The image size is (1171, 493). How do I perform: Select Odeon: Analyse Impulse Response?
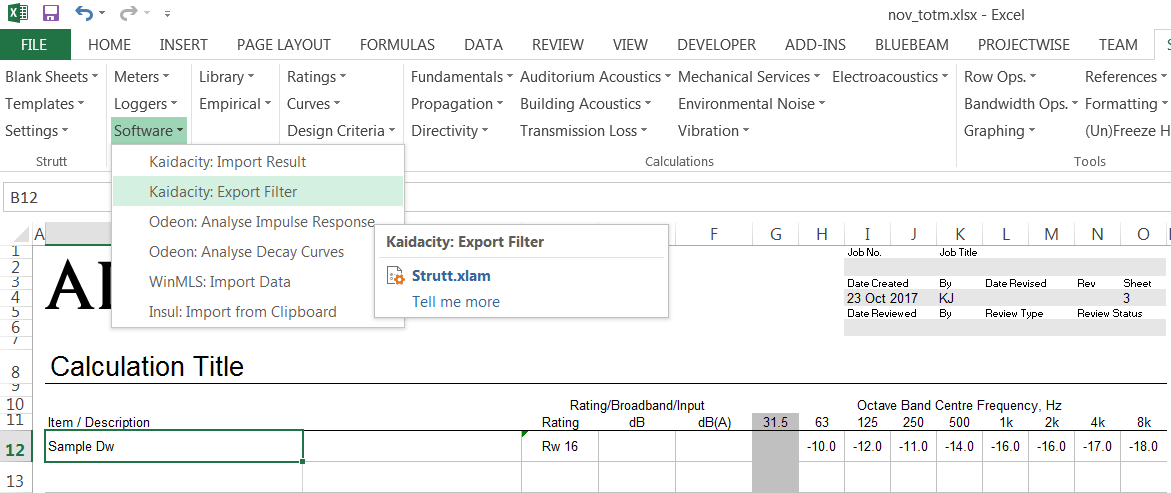tap(258, 222)
